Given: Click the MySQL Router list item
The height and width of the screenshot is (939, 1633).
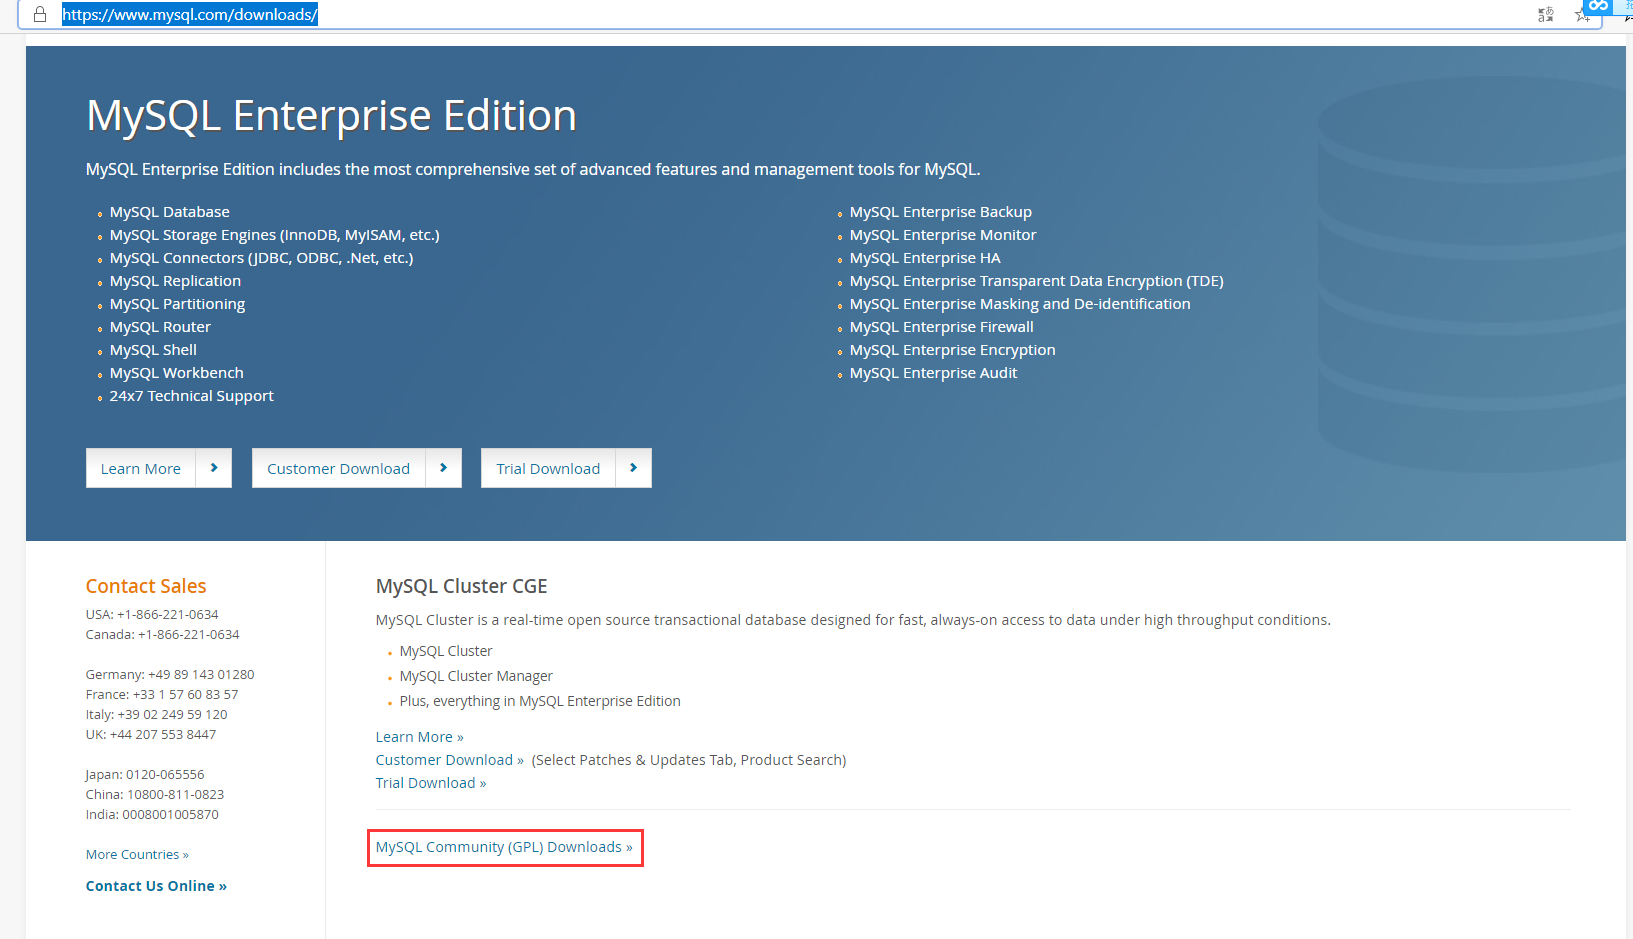Looking at the screenshot, I should point(160,327).
